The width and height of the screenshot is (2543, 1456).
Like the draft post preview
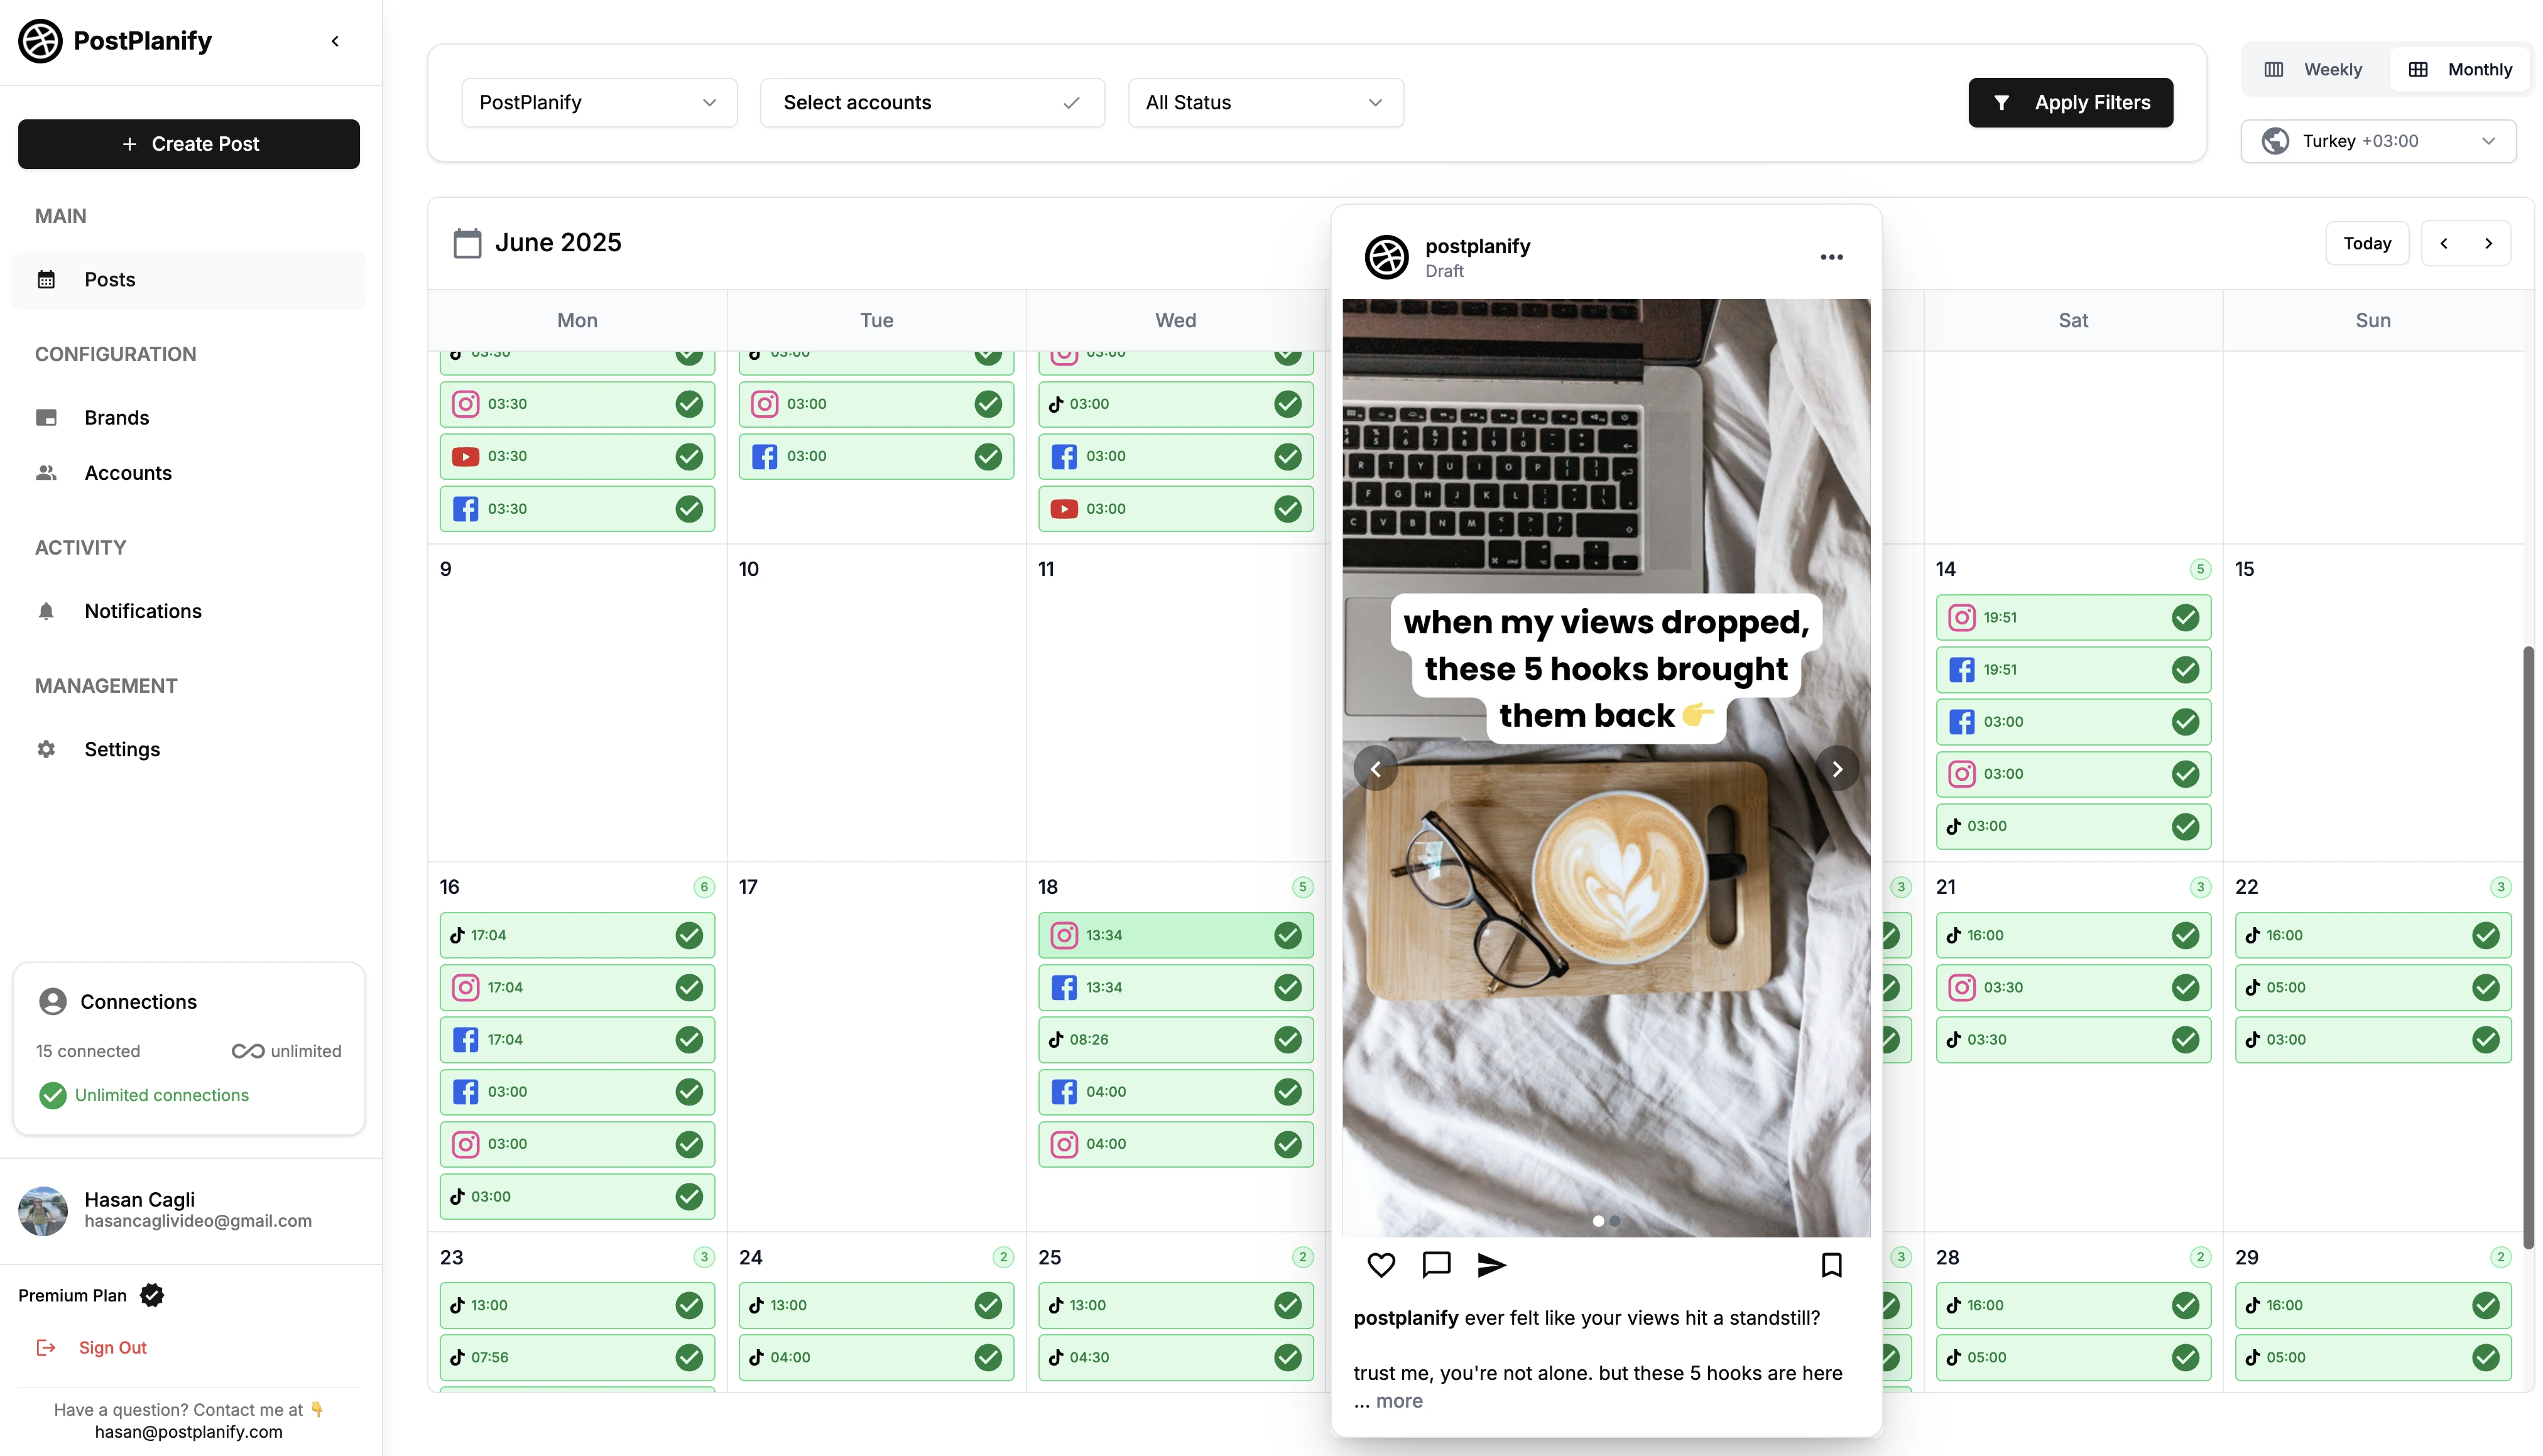[x=1381, y=1264]
